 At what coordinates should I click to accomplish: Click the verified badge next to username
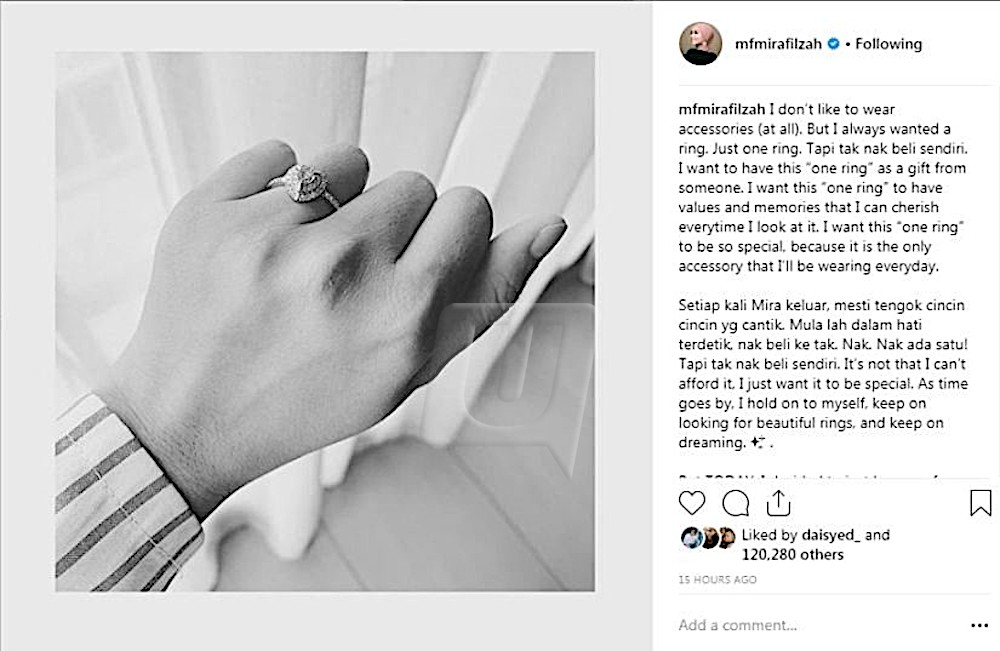click(x=833, y=44)
